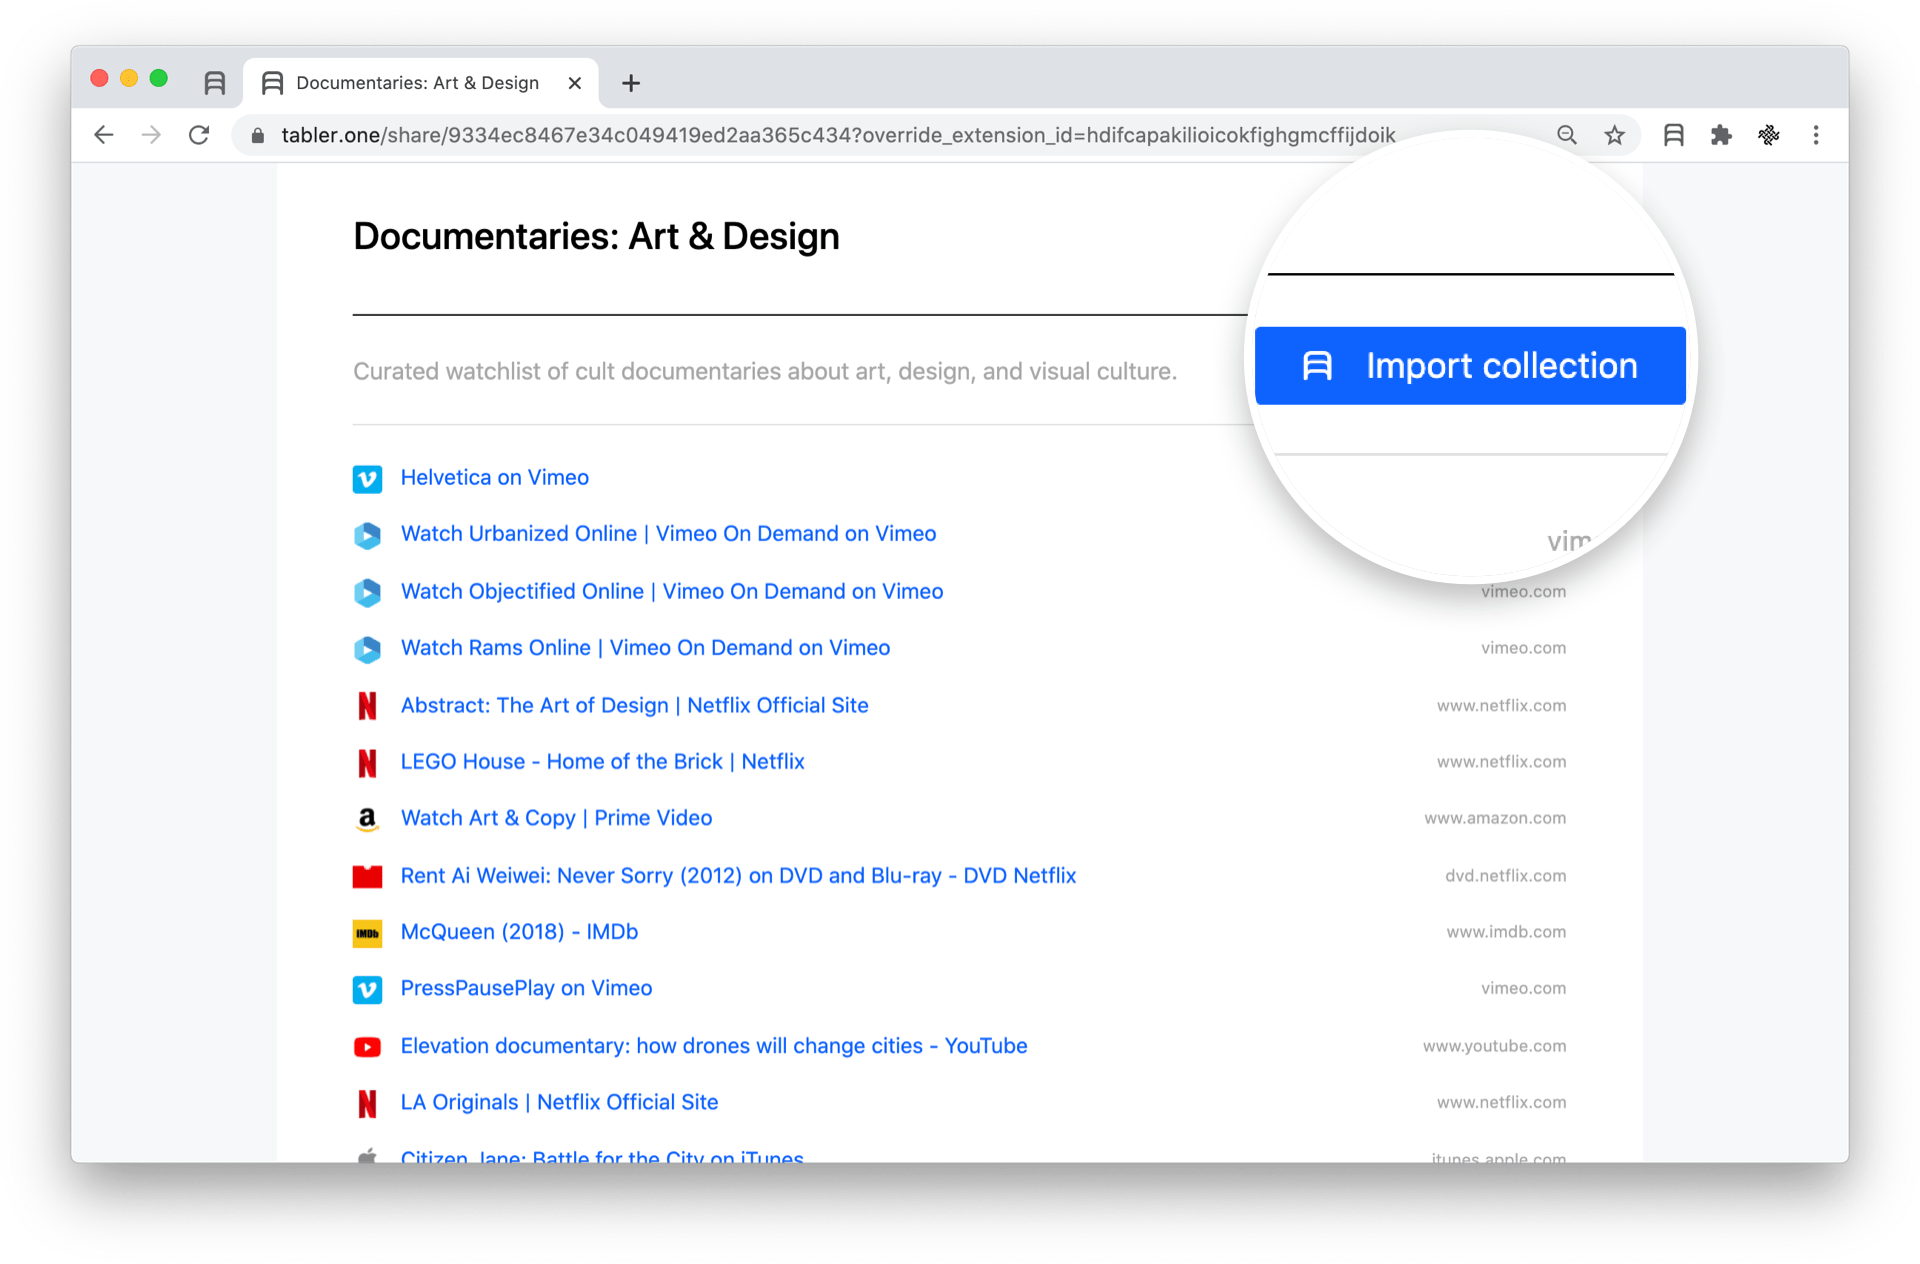Click the Import collection button
The height and width of the screenshot is (1264, 1920).
(x=1469, y=366)
